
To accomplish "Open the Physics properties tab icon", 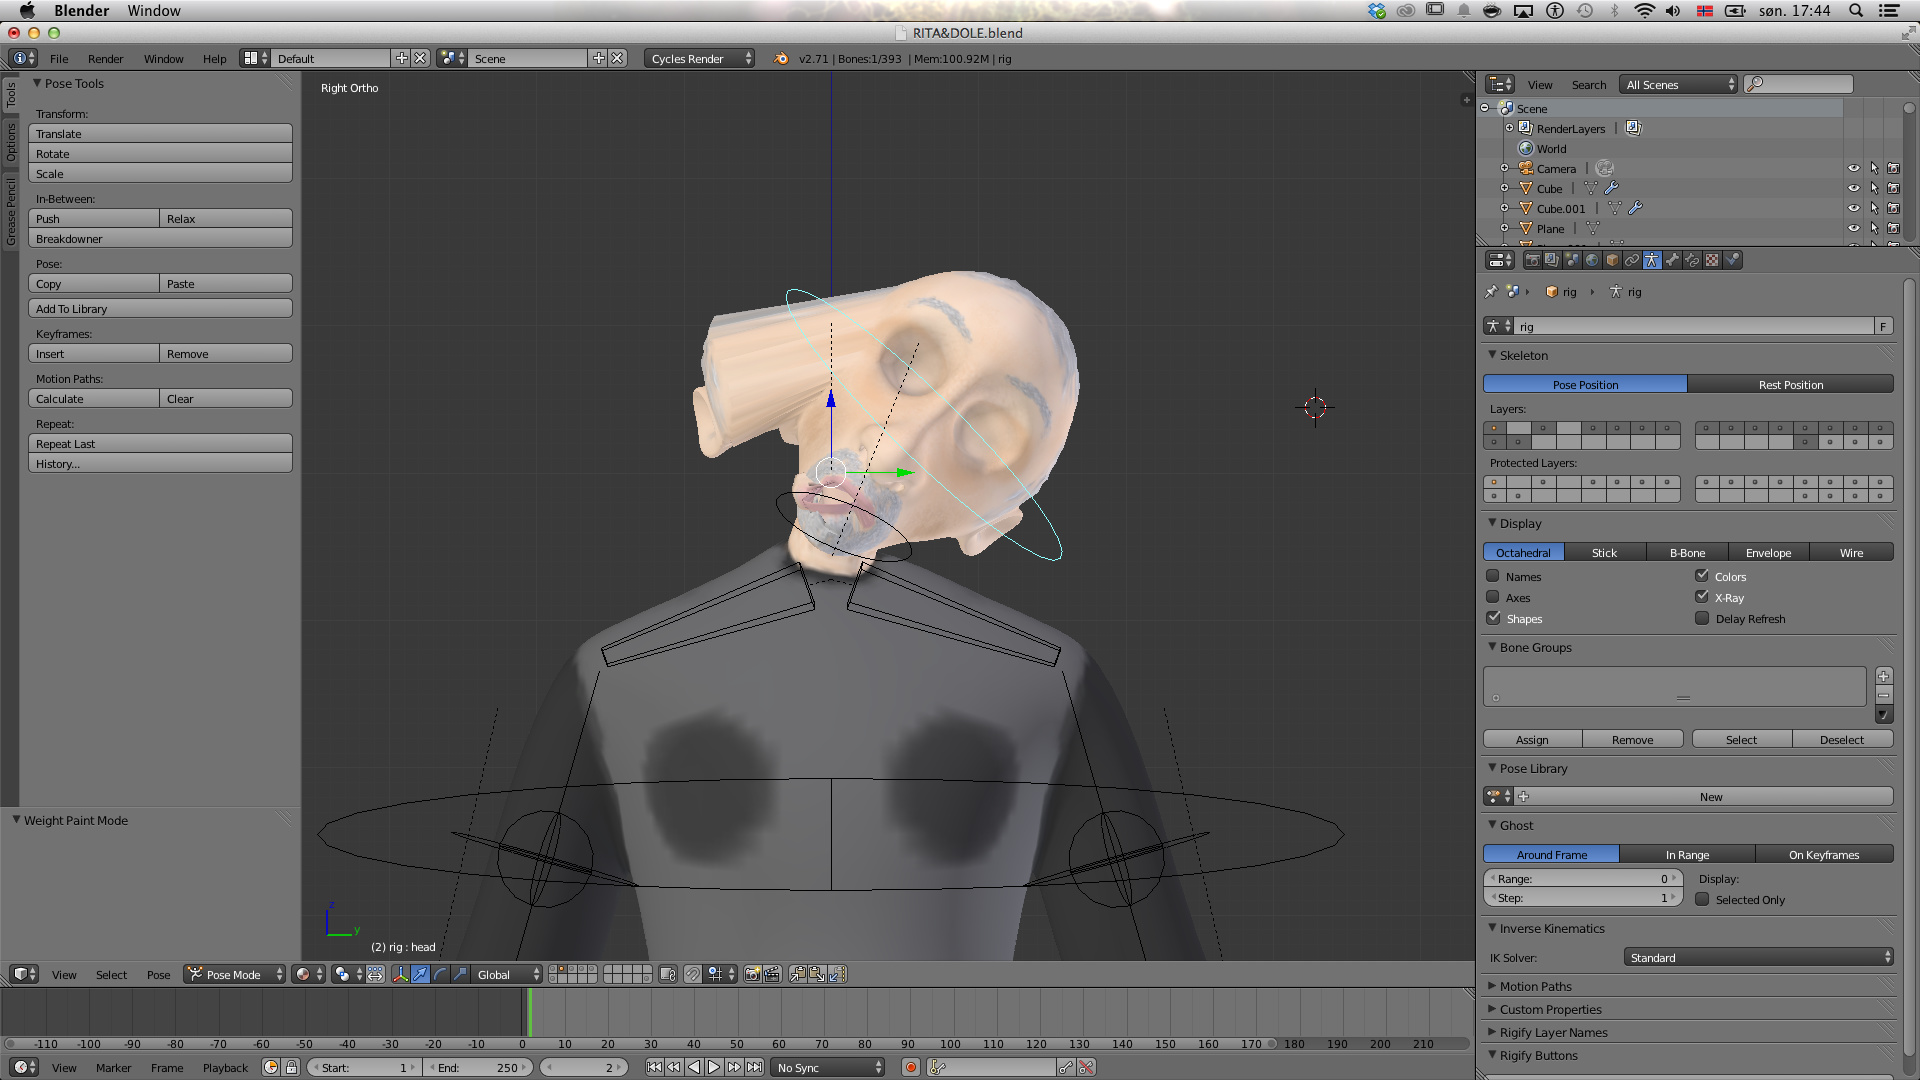I will (1733, 260).
